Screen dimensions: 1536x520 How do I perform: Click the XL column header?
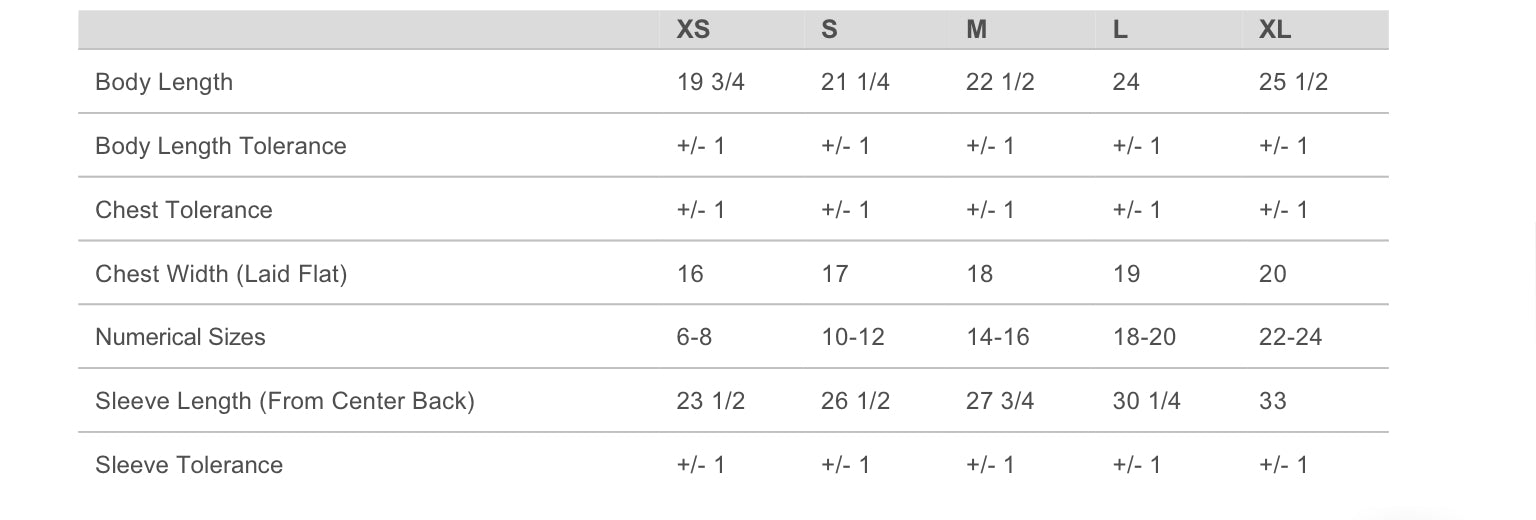(x=1275, y=30)
